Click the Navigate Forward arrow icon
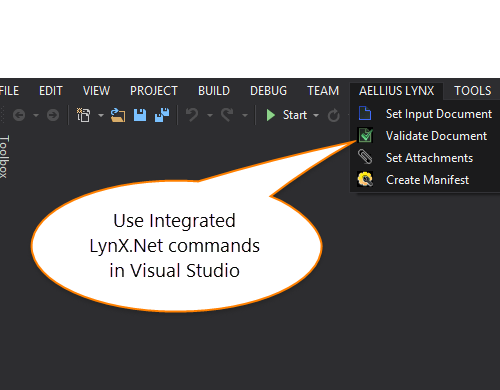The width and height of the screenshot is (500, 390). (53, 115)
